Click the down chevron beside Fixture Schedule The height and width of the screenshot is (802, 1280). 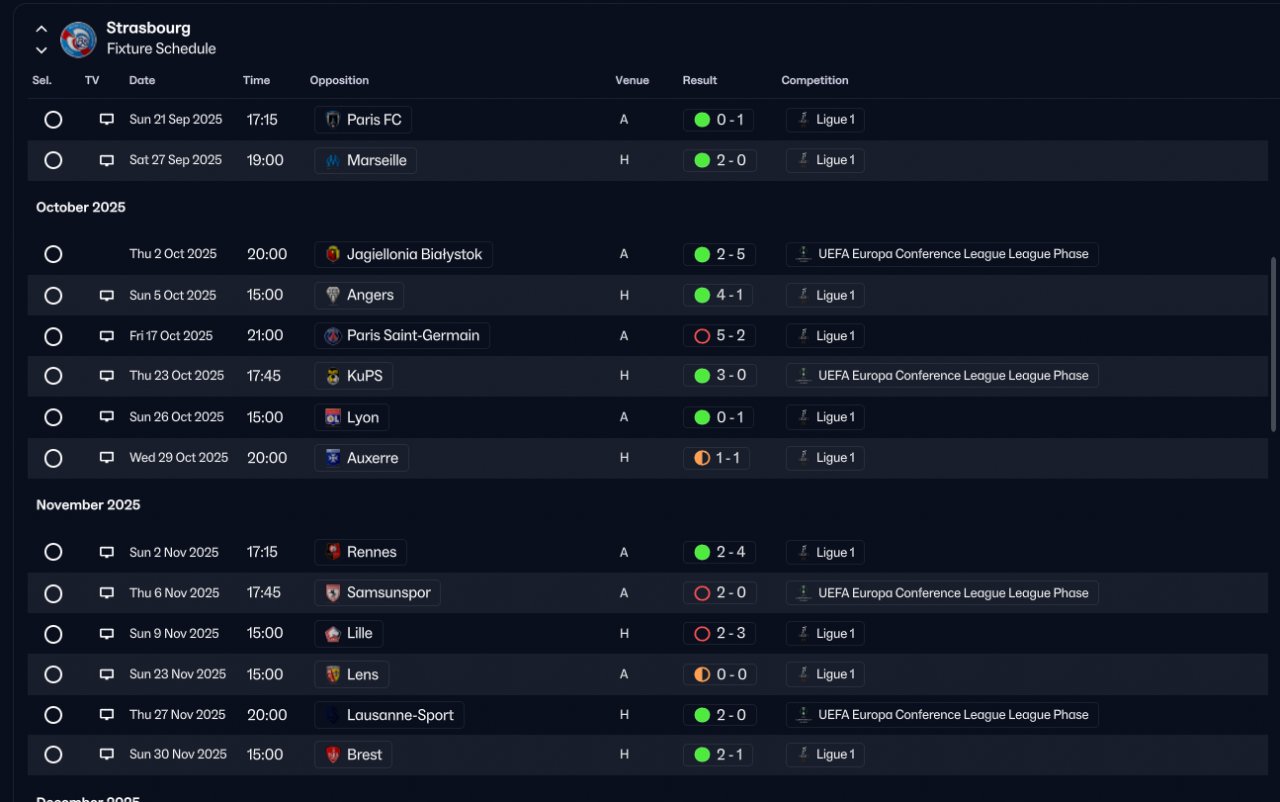click(x=41, y=50)
